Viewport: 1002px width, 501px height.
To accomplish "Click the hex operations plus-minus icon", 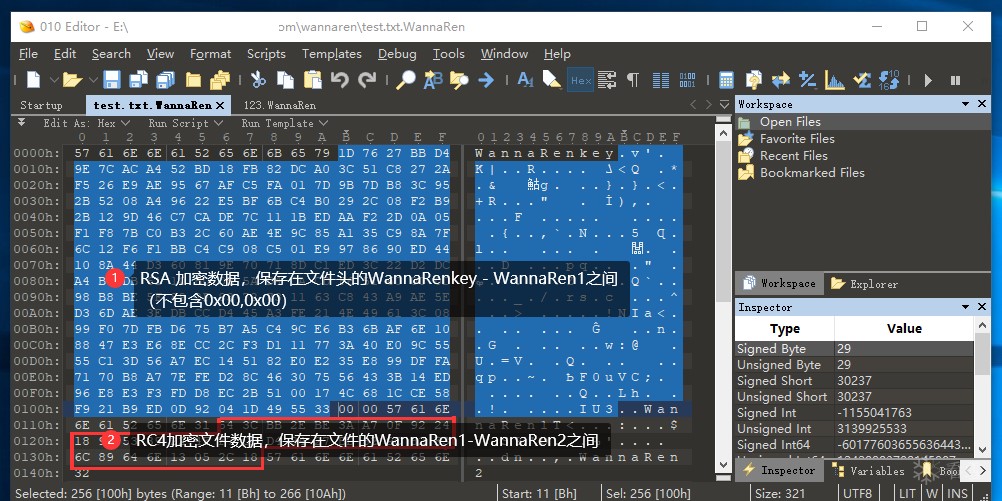I will pyautogui.click(x=807, y=80).
